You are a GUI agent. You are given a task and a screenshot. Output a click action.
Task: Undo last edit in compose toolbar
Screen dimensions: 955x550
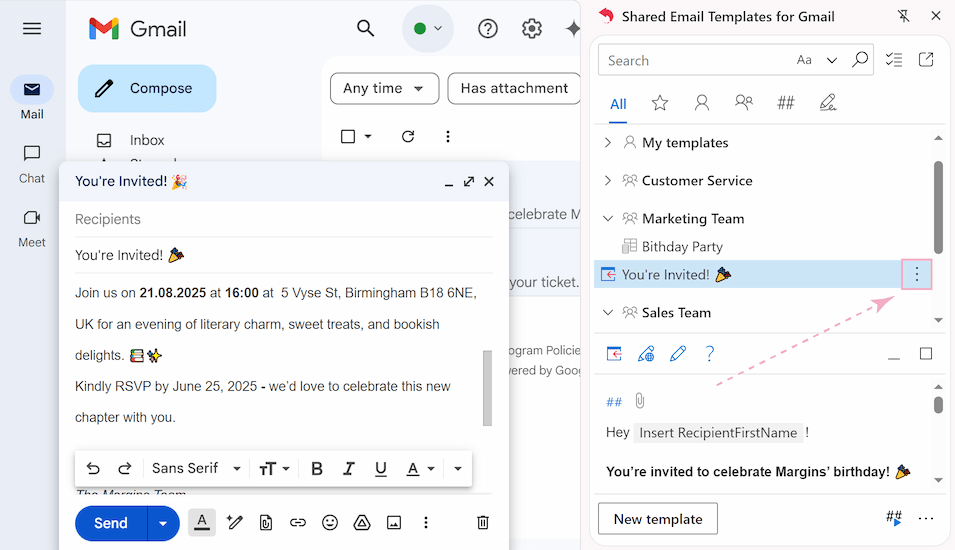[93, 468]
